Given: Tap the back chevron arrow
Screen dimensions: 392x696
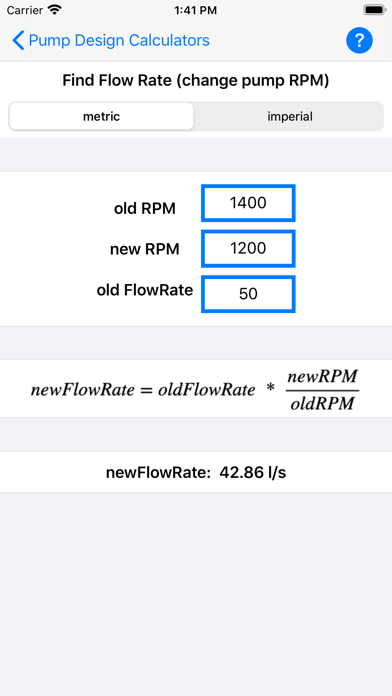Looking at the screenshot, I should pyautogui.click(x=18, y=40).
